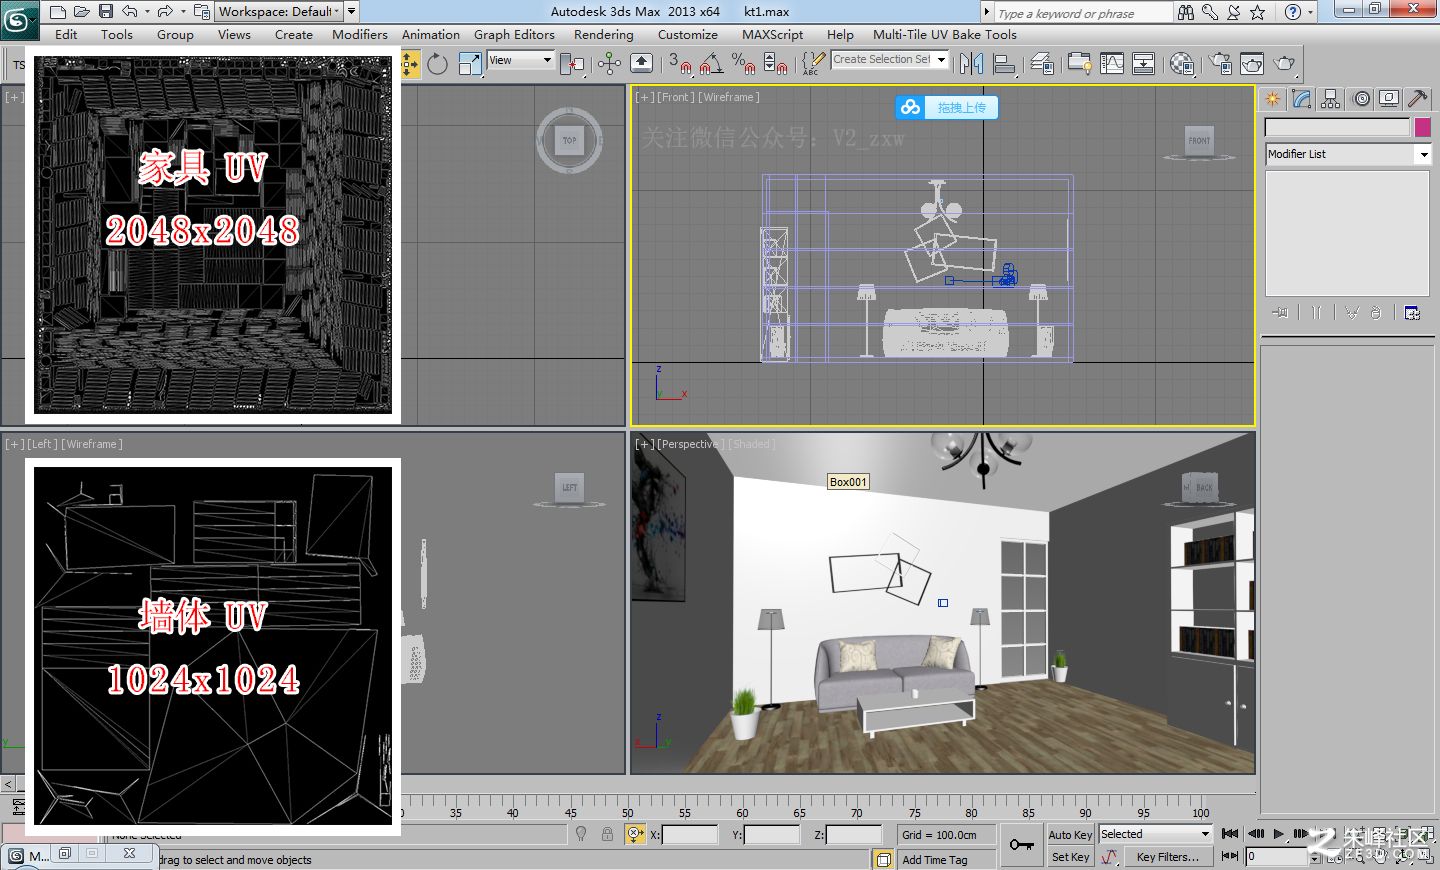Viewport: 1440px width, 870px height.
Task: Click the Key Filters button
Action: point(1167,857)
